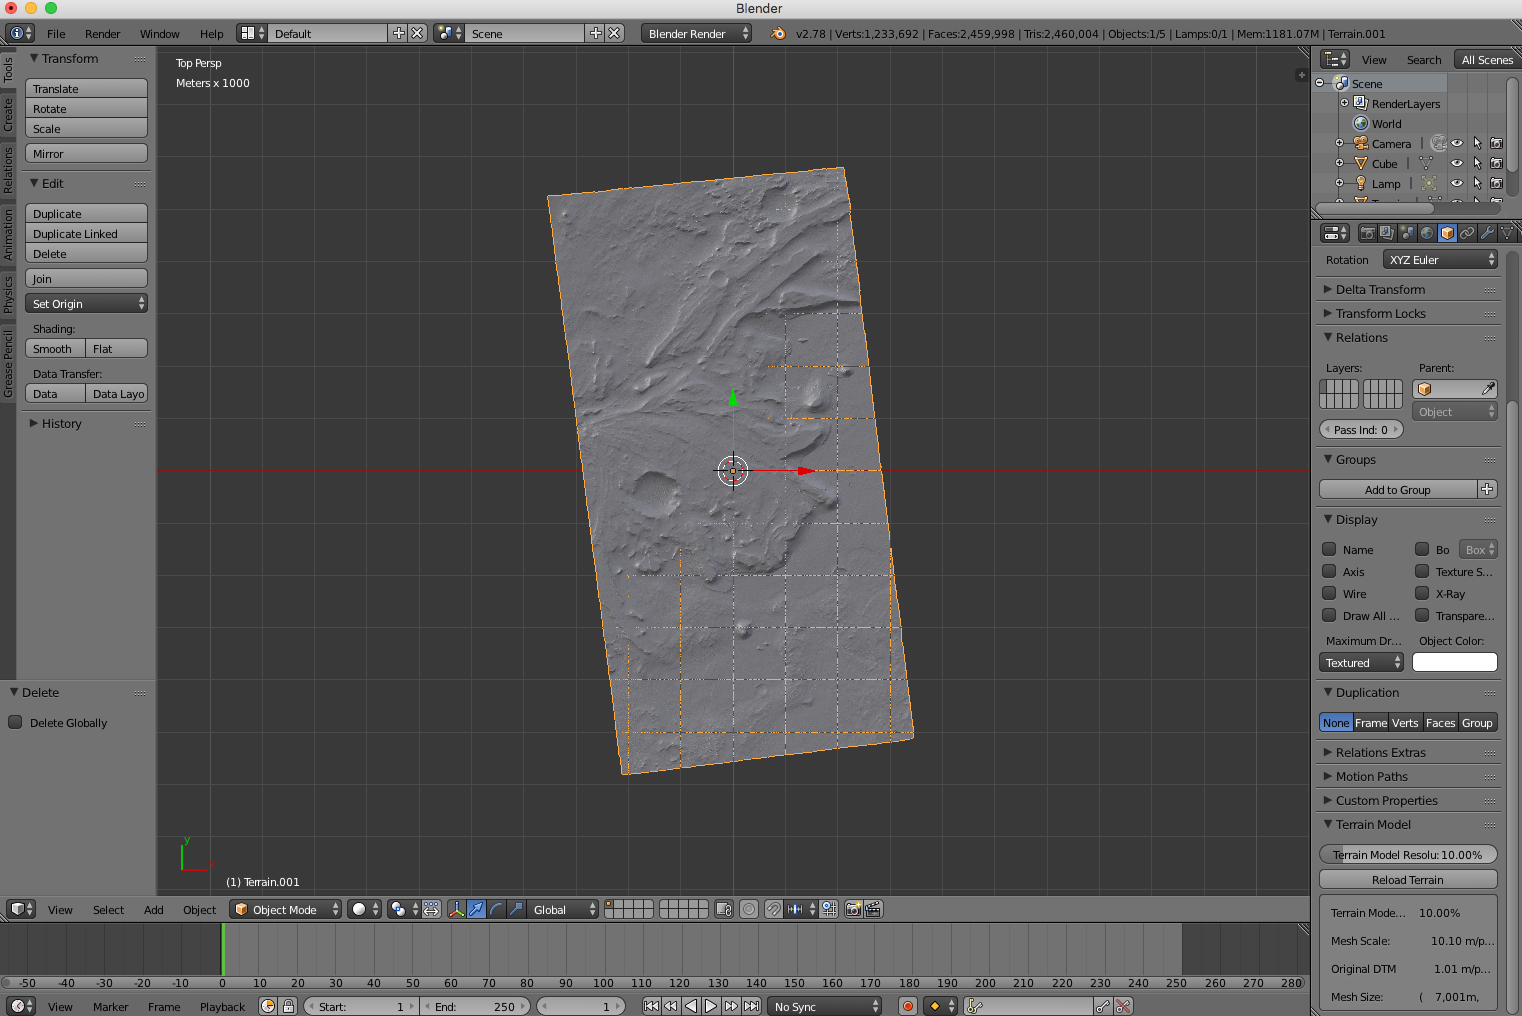
Task: Open the Constraints properties tab chain icon
Action: click(x=1467, y=233)
